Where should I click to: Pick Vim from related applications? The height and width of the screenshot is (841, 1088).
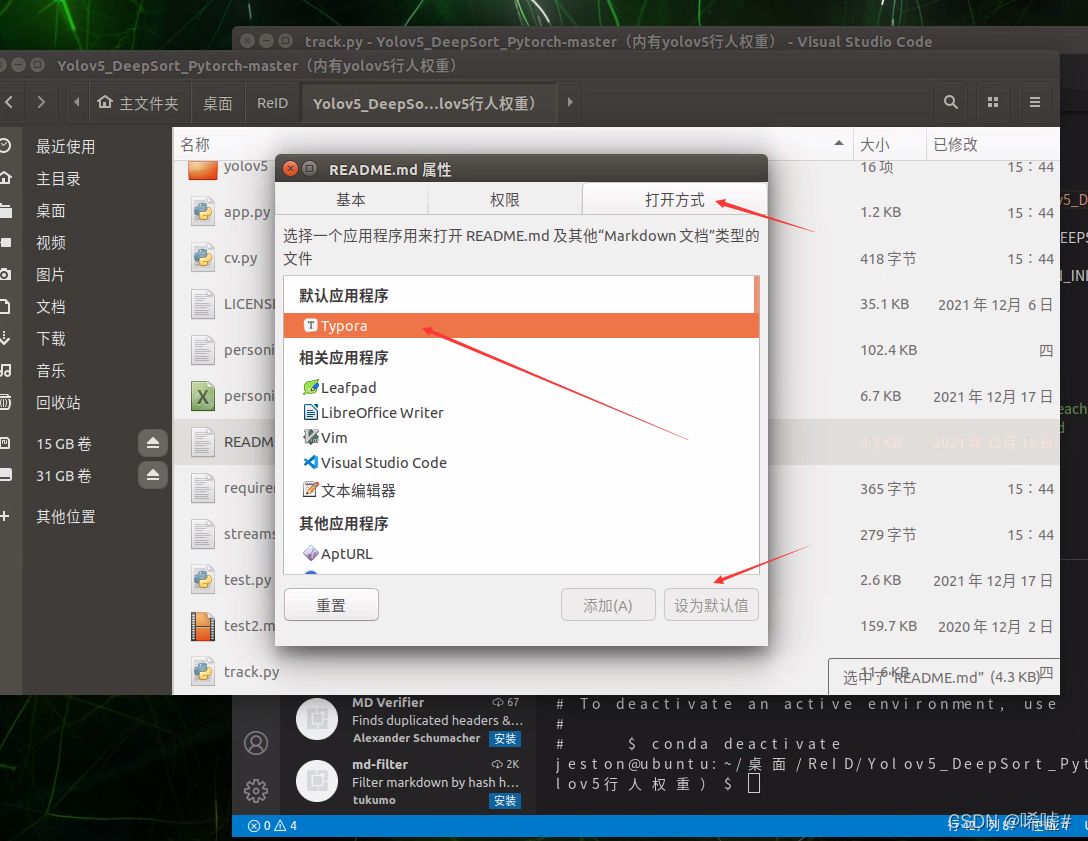click(x=520, y=438)
